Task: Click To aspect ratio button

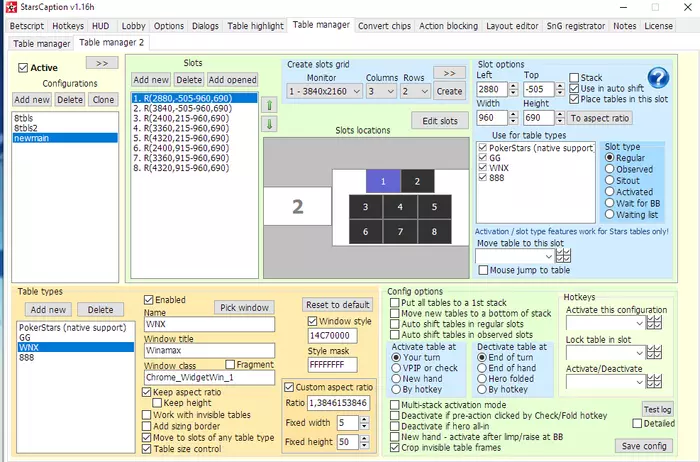Action: coord(600,118)
